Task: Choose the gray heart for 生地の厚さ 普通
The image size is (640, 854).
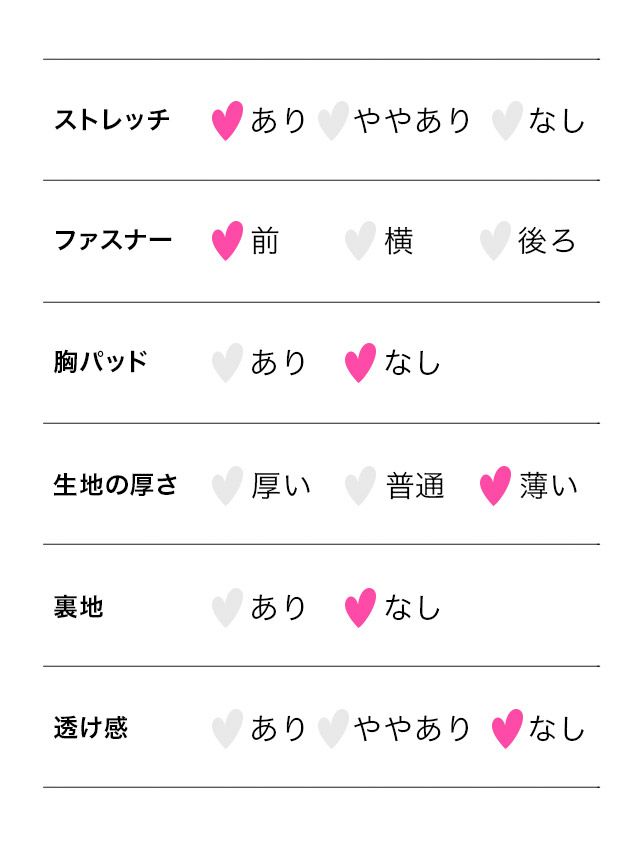Action: coord(360,486)
